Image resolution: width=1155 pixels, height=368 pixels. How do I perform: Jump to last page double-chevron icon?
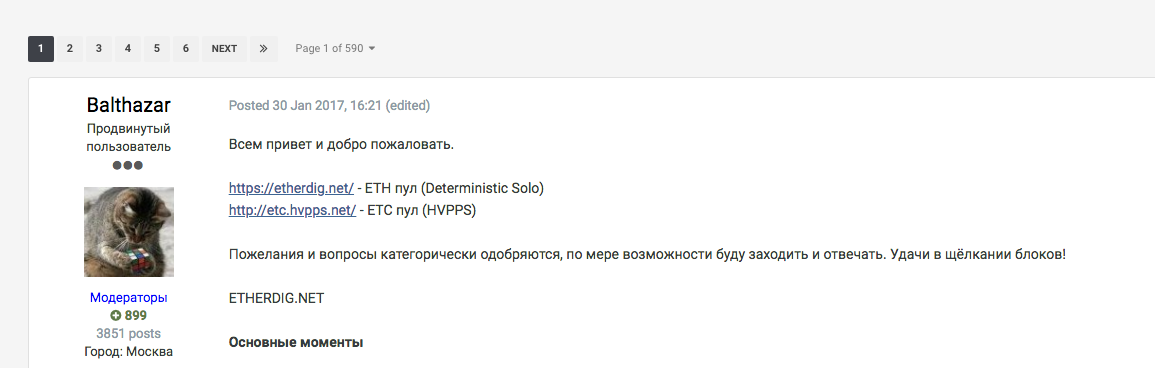pyautogui.click(x=264, y=49)
